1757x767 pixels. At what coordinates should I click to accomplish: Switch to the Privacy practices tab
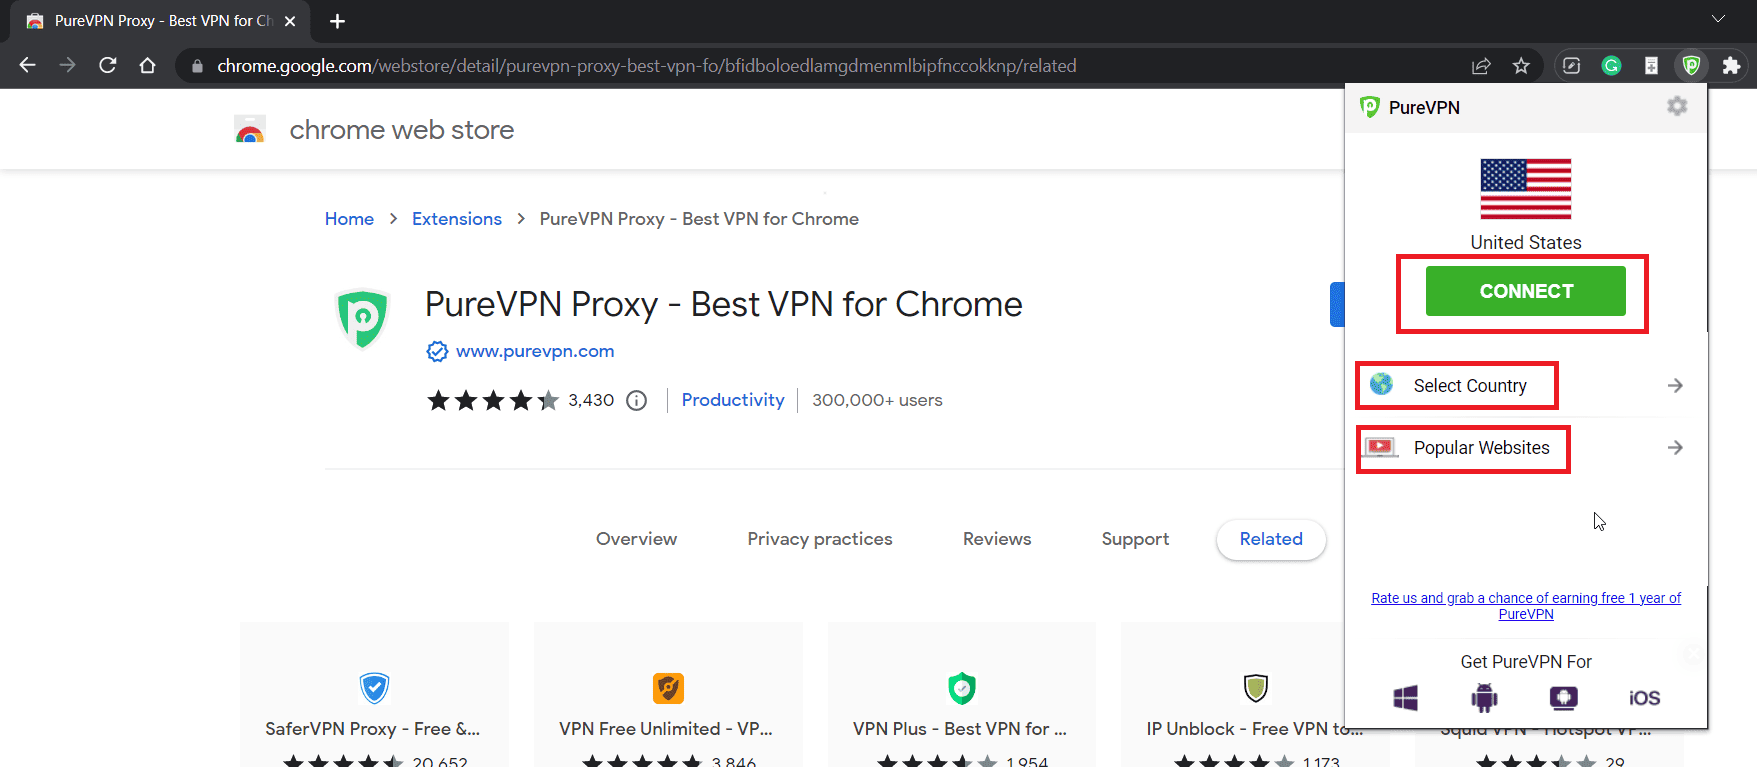click(820, 539)
